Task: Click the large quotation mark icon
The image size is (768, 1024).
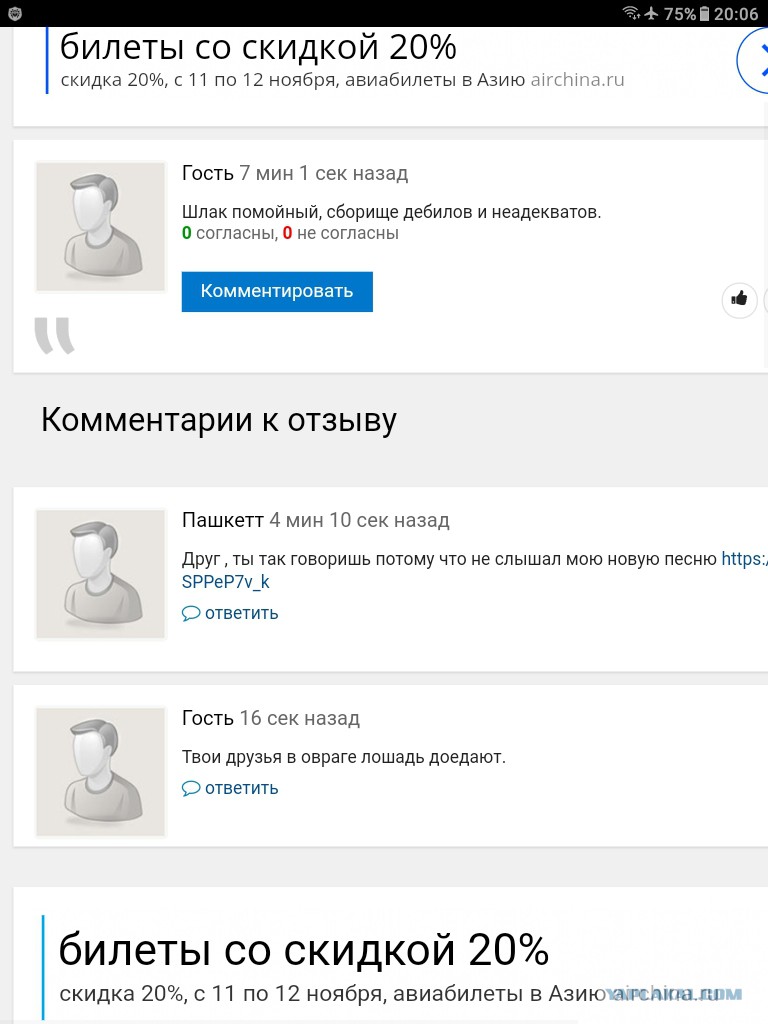Action: 55,336
